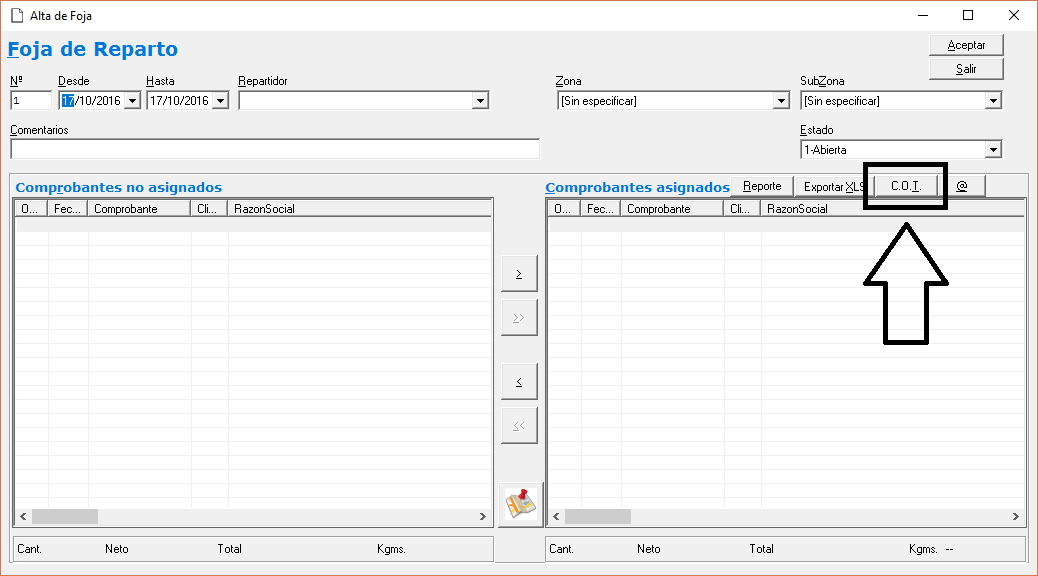Remove selected comprobante from assigned list
This screenshot has height=576, width=1038.
click(x=519, y=381)
